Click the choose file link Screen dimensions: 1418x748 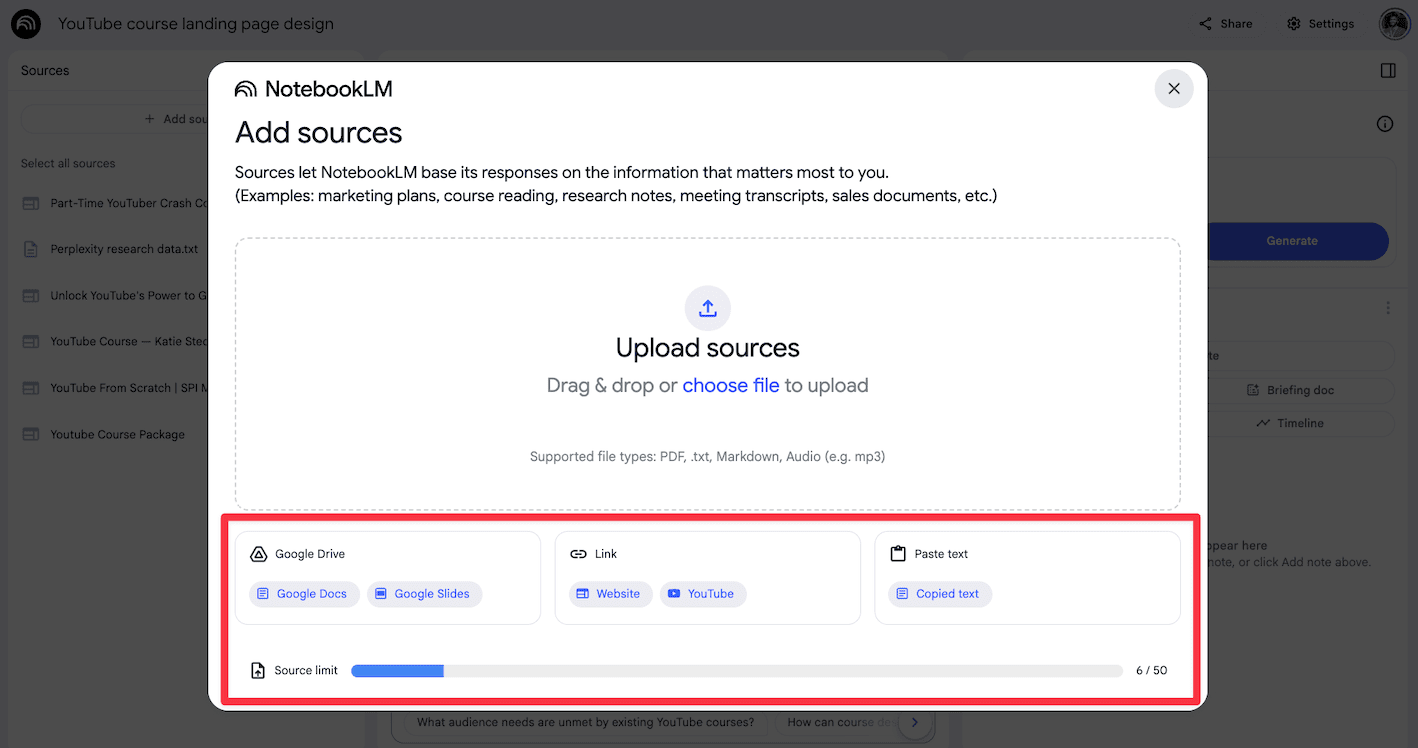pyautogui.click(x=731, y=385)
